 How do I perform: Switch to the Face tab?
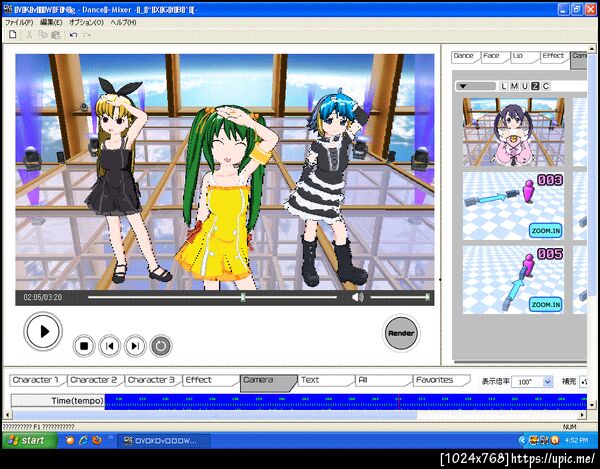coord(493,56)
